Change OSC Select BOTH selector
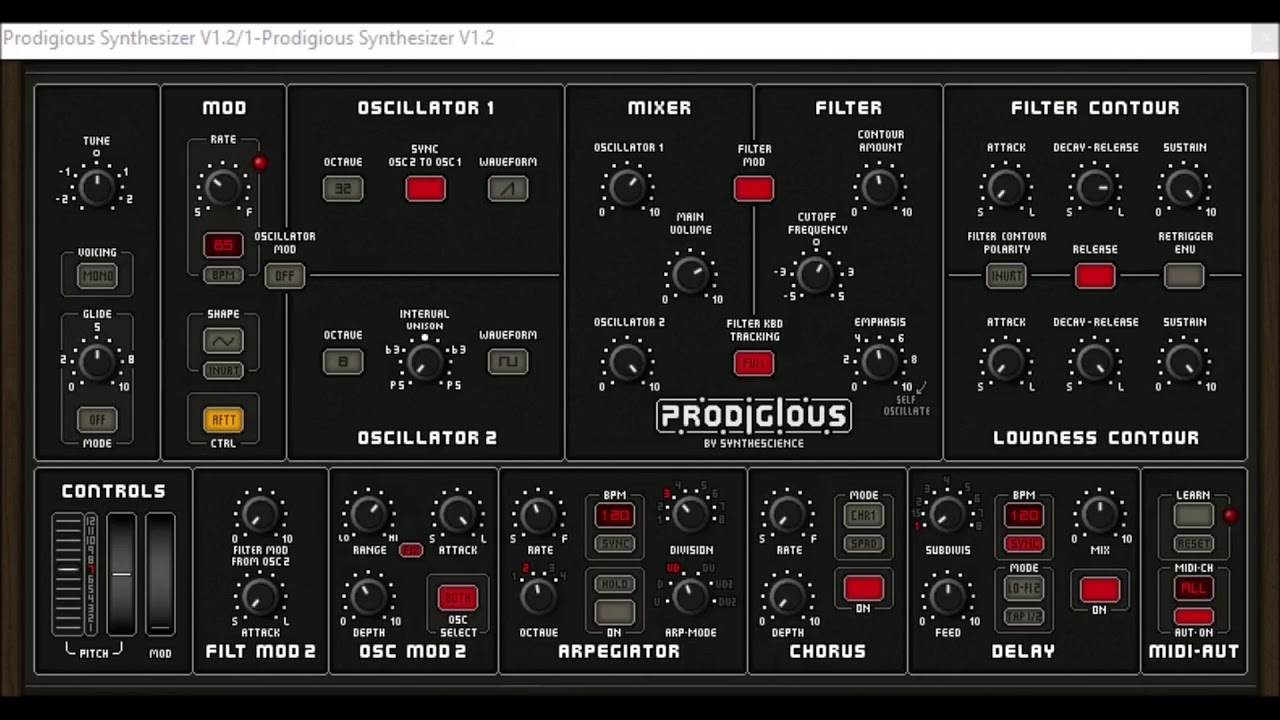 click(458, 597)
